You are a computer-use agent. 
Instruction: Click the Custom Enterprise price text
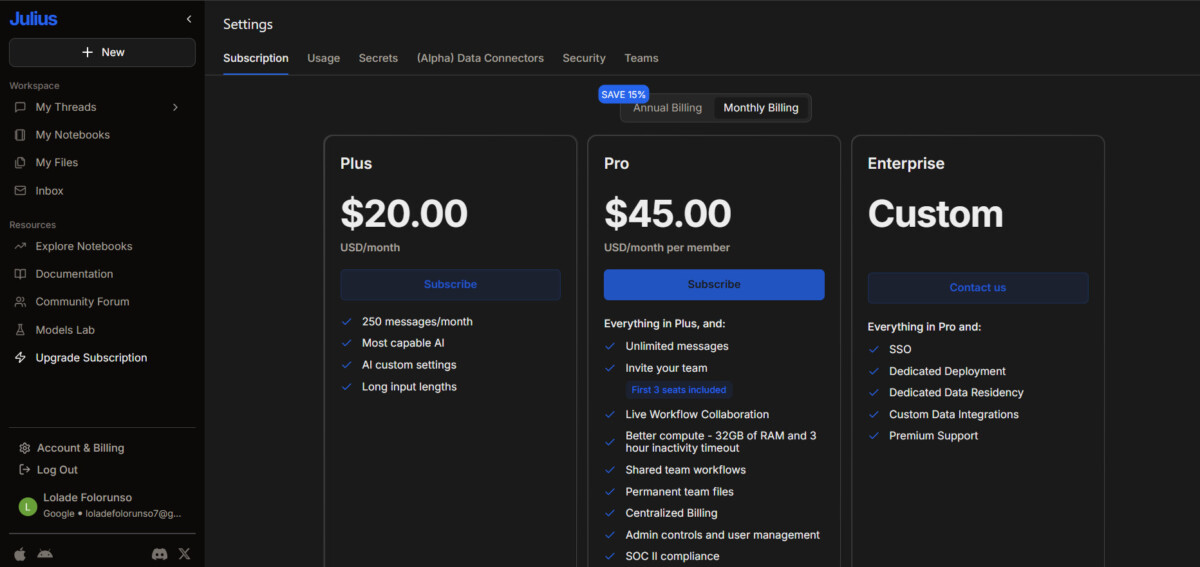(935, 213)
